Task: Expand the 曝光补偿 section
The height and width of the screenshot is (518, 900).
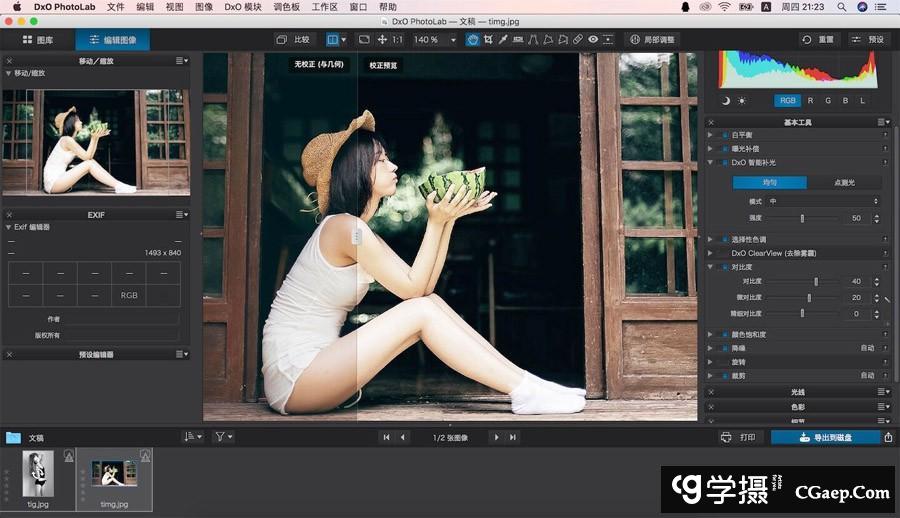Action: (711, 148)
